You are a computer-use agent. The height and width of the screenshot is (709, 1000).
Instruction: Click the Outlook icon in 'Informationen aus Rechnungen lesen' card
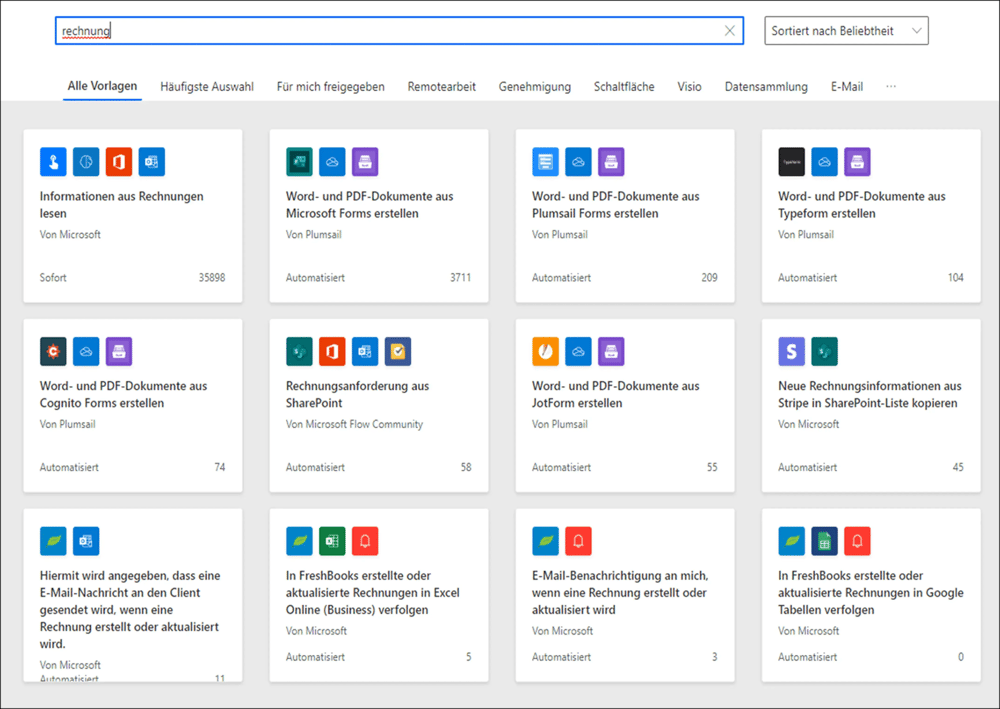click(x=152, y=162)
